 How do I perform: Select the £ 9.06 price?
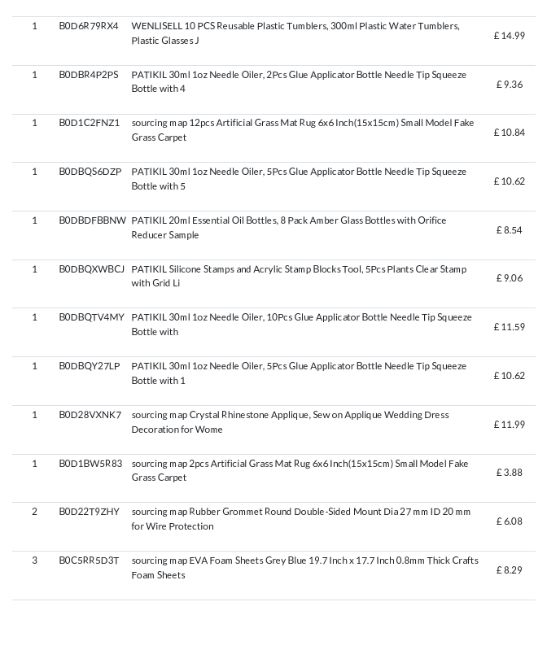509,278
